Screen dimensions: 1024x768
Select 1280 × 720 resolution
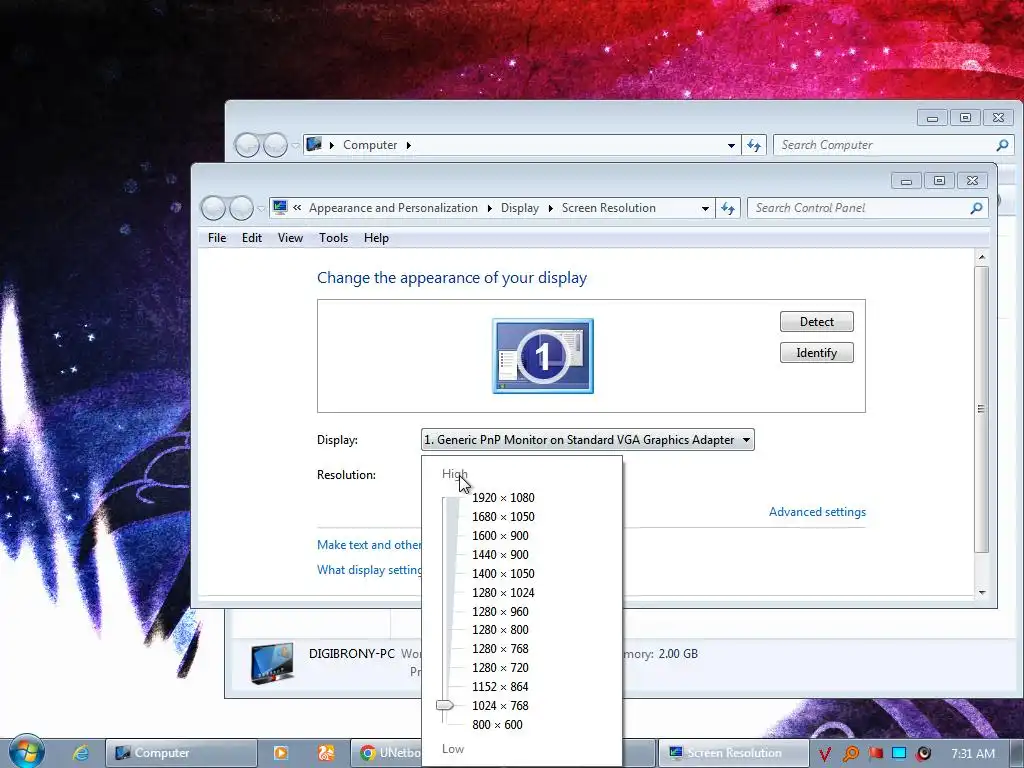[x=500, y=667]
